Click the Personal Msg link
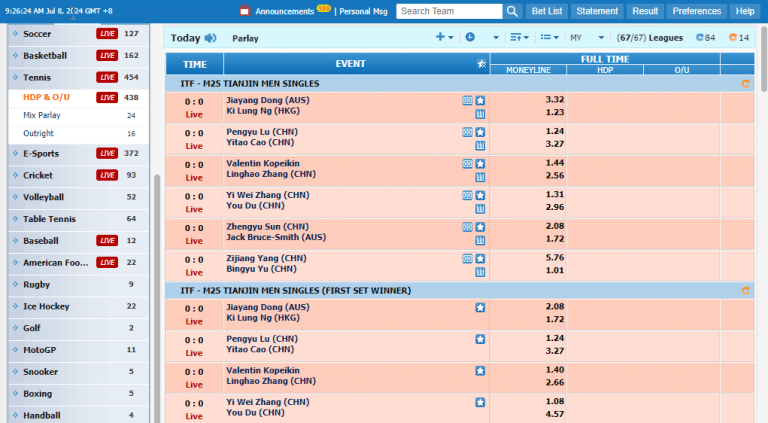768x423 pixels. (363, 11)
